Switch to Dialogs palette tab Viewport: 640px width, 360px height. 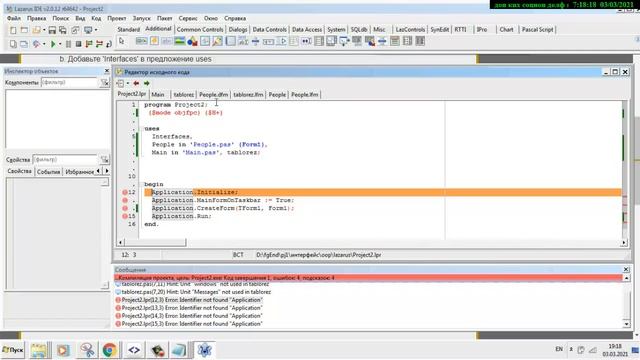tap(238, 29)
